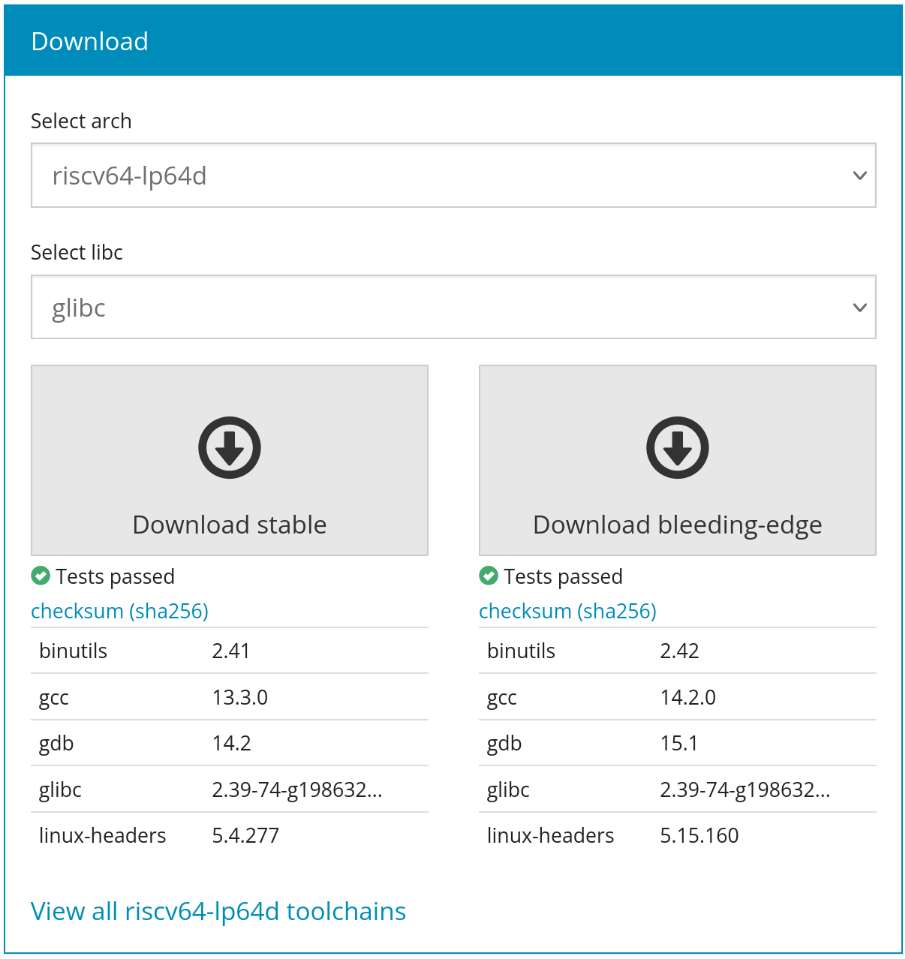
Task: Click green check icon under stable download
Action: point(40,576)
